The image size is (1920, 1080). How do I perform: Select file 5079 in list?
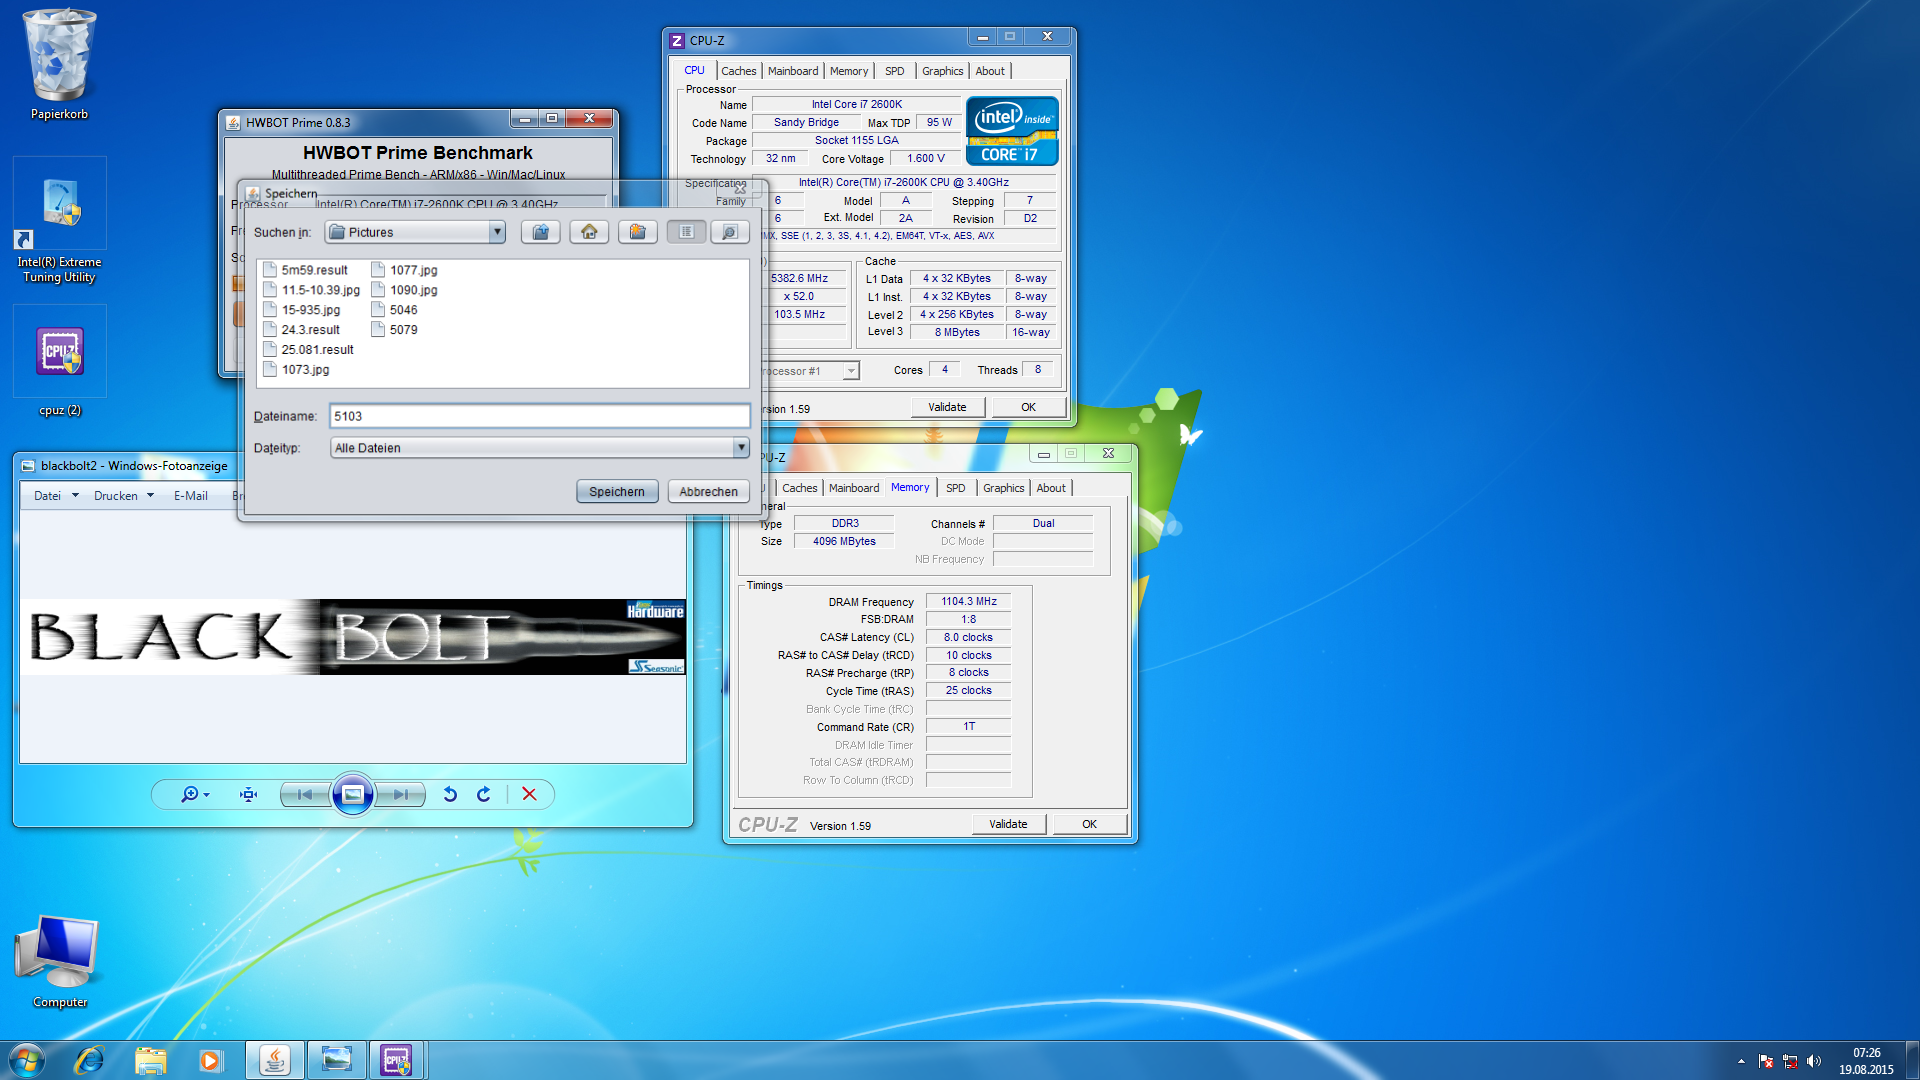point(394,330)
